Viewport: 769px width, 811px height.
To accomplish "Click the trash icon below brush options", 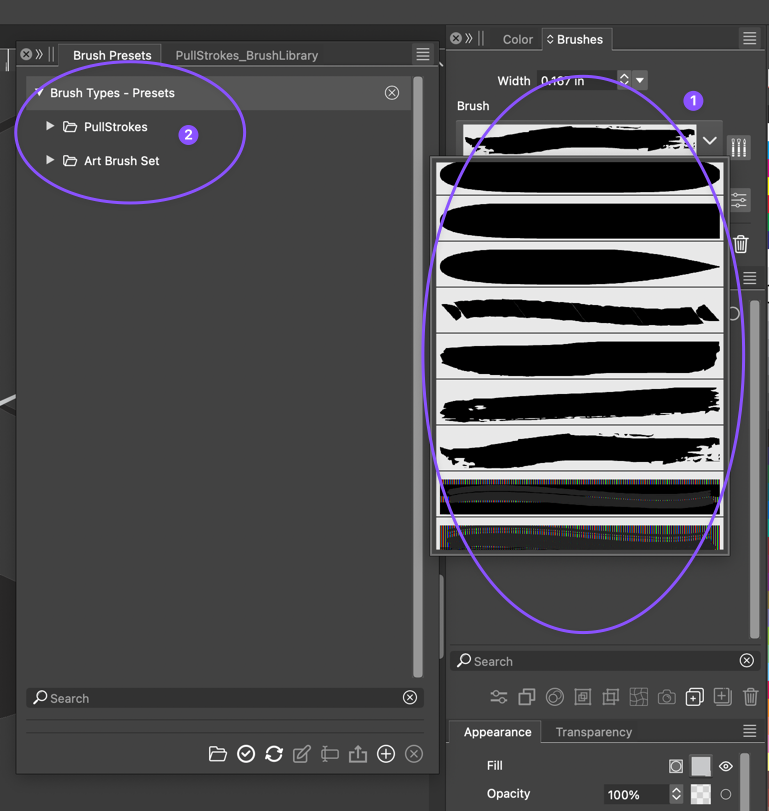I will tap(741, 244).
